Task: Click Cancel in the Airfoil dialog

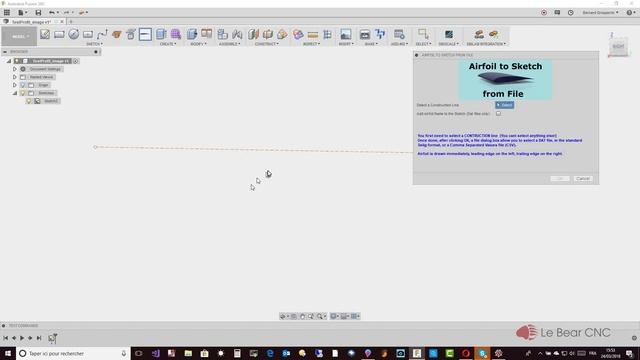Action: [583, 179]
